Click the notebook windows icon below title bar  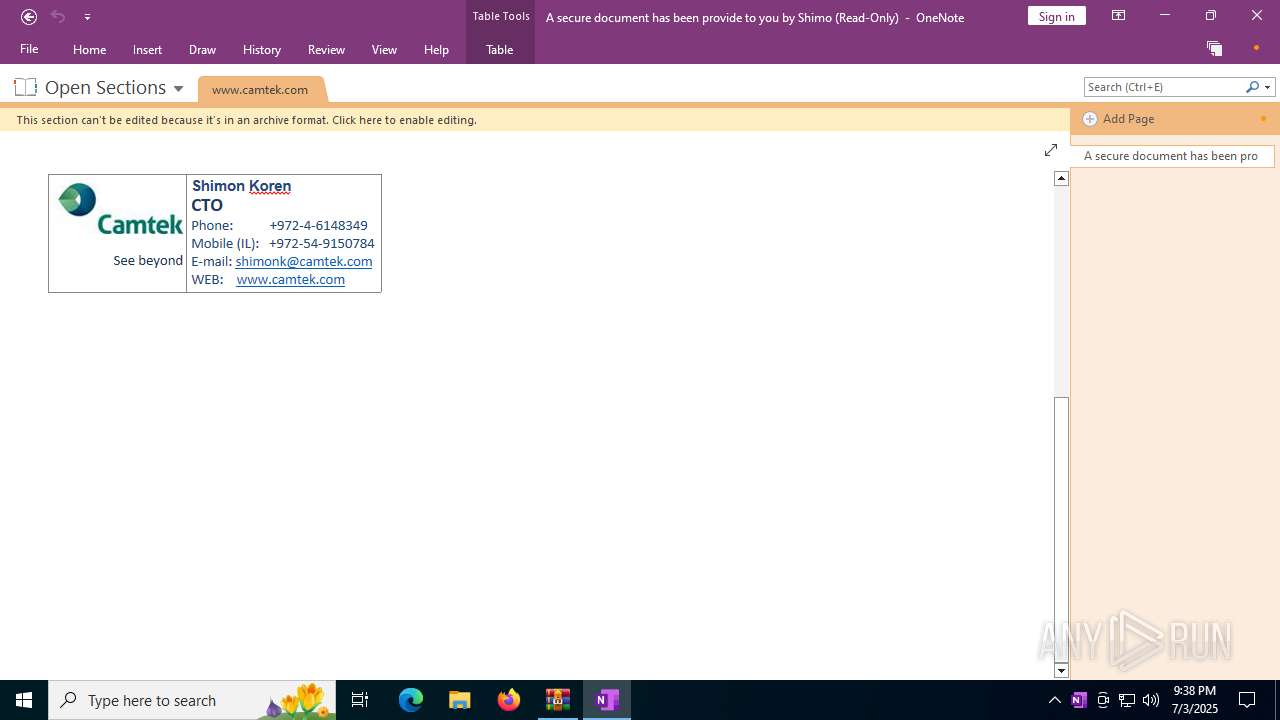(1214, 48)
